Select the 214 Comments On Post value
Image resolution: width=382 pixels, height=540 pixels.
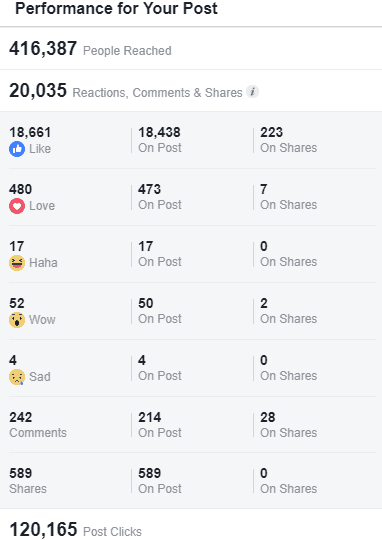(149, 417)
